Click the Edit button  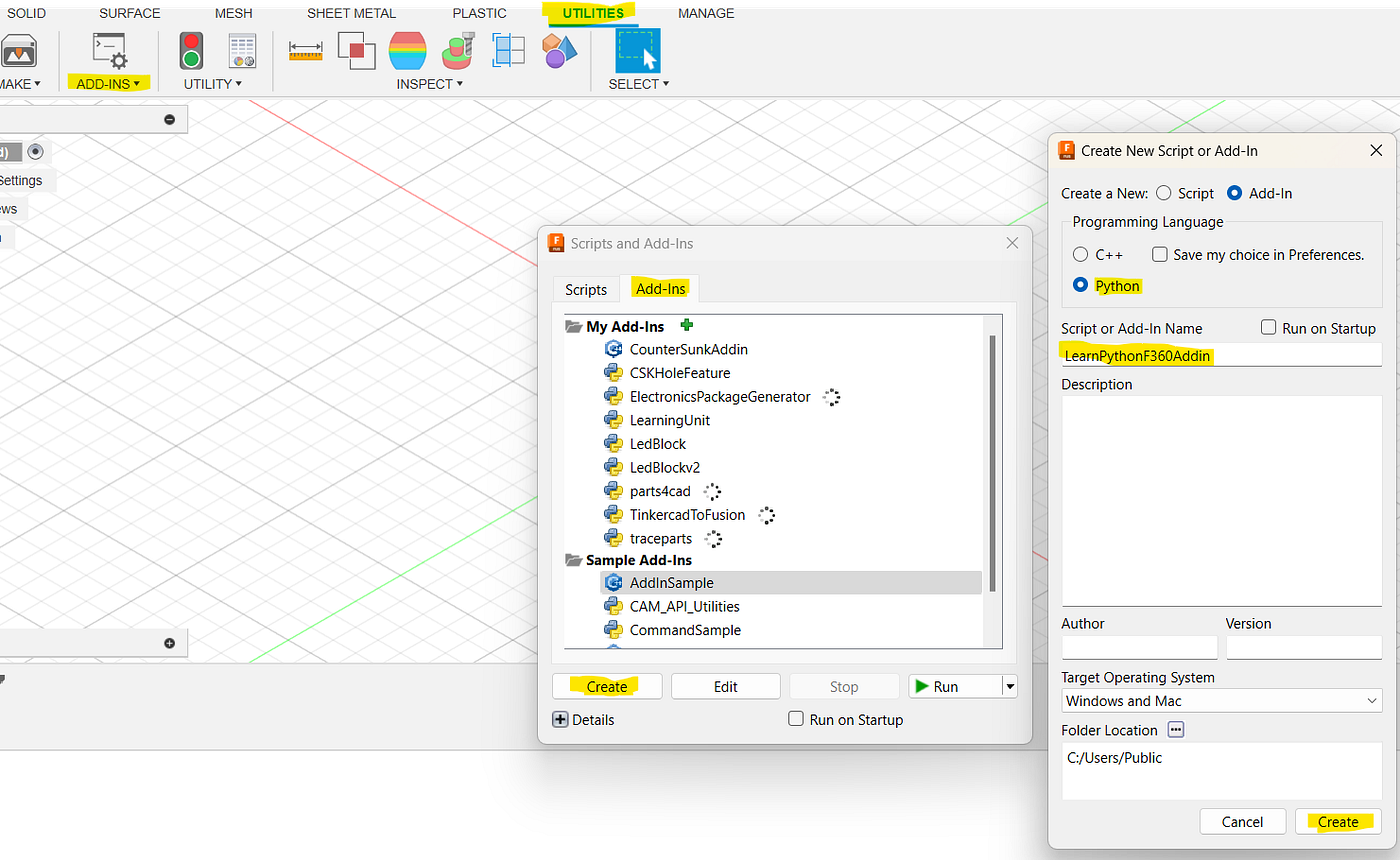pyautogui.click(x=726, y=686)
